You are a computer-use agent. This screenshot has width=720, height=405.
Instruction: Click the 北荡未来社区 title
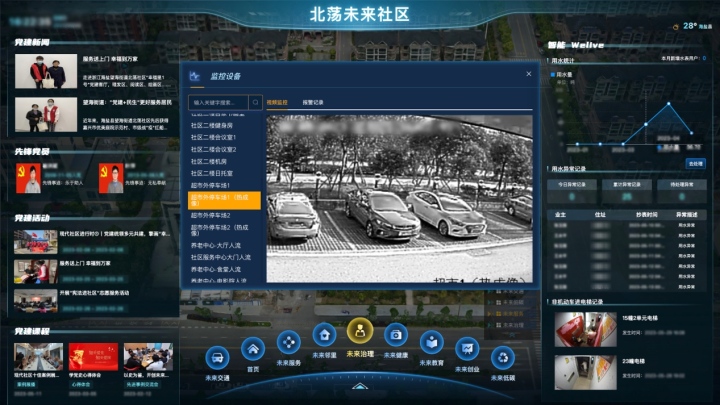(x=360, y=14)
